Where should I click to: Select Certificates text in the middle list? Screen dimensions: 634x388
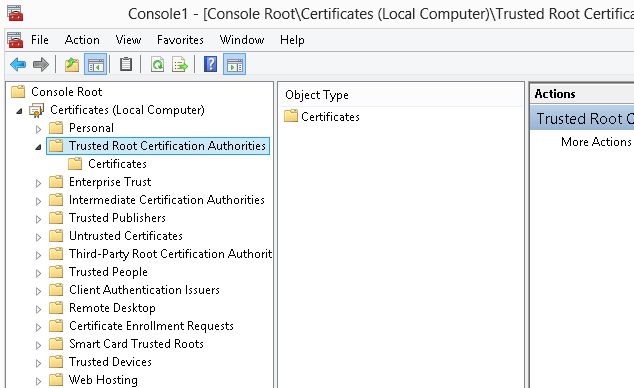pyautogui.click(x=330, y=117)
